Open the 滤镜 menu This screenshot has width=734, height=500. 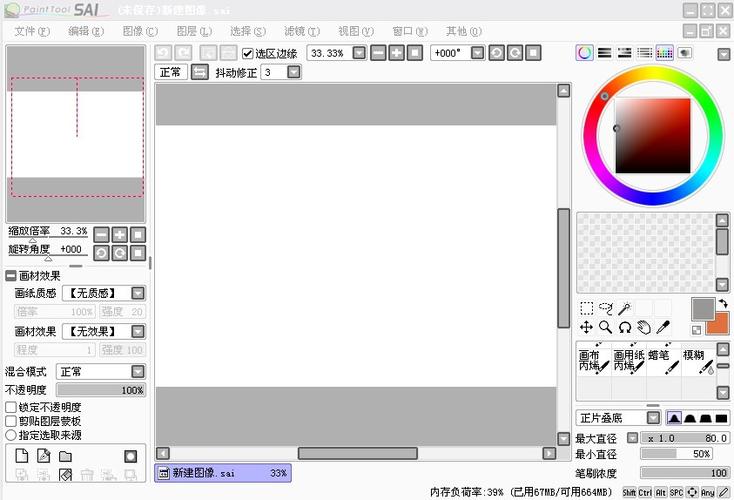302,31
